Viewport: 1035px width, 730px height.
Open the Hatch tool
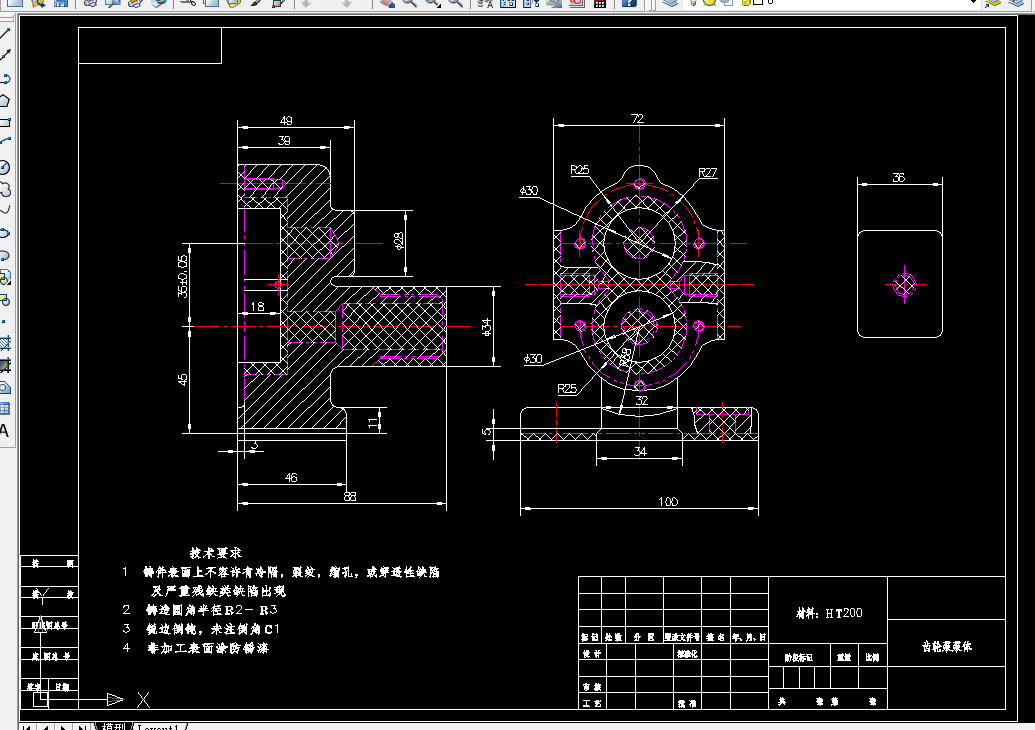click(x=5, y=343)
